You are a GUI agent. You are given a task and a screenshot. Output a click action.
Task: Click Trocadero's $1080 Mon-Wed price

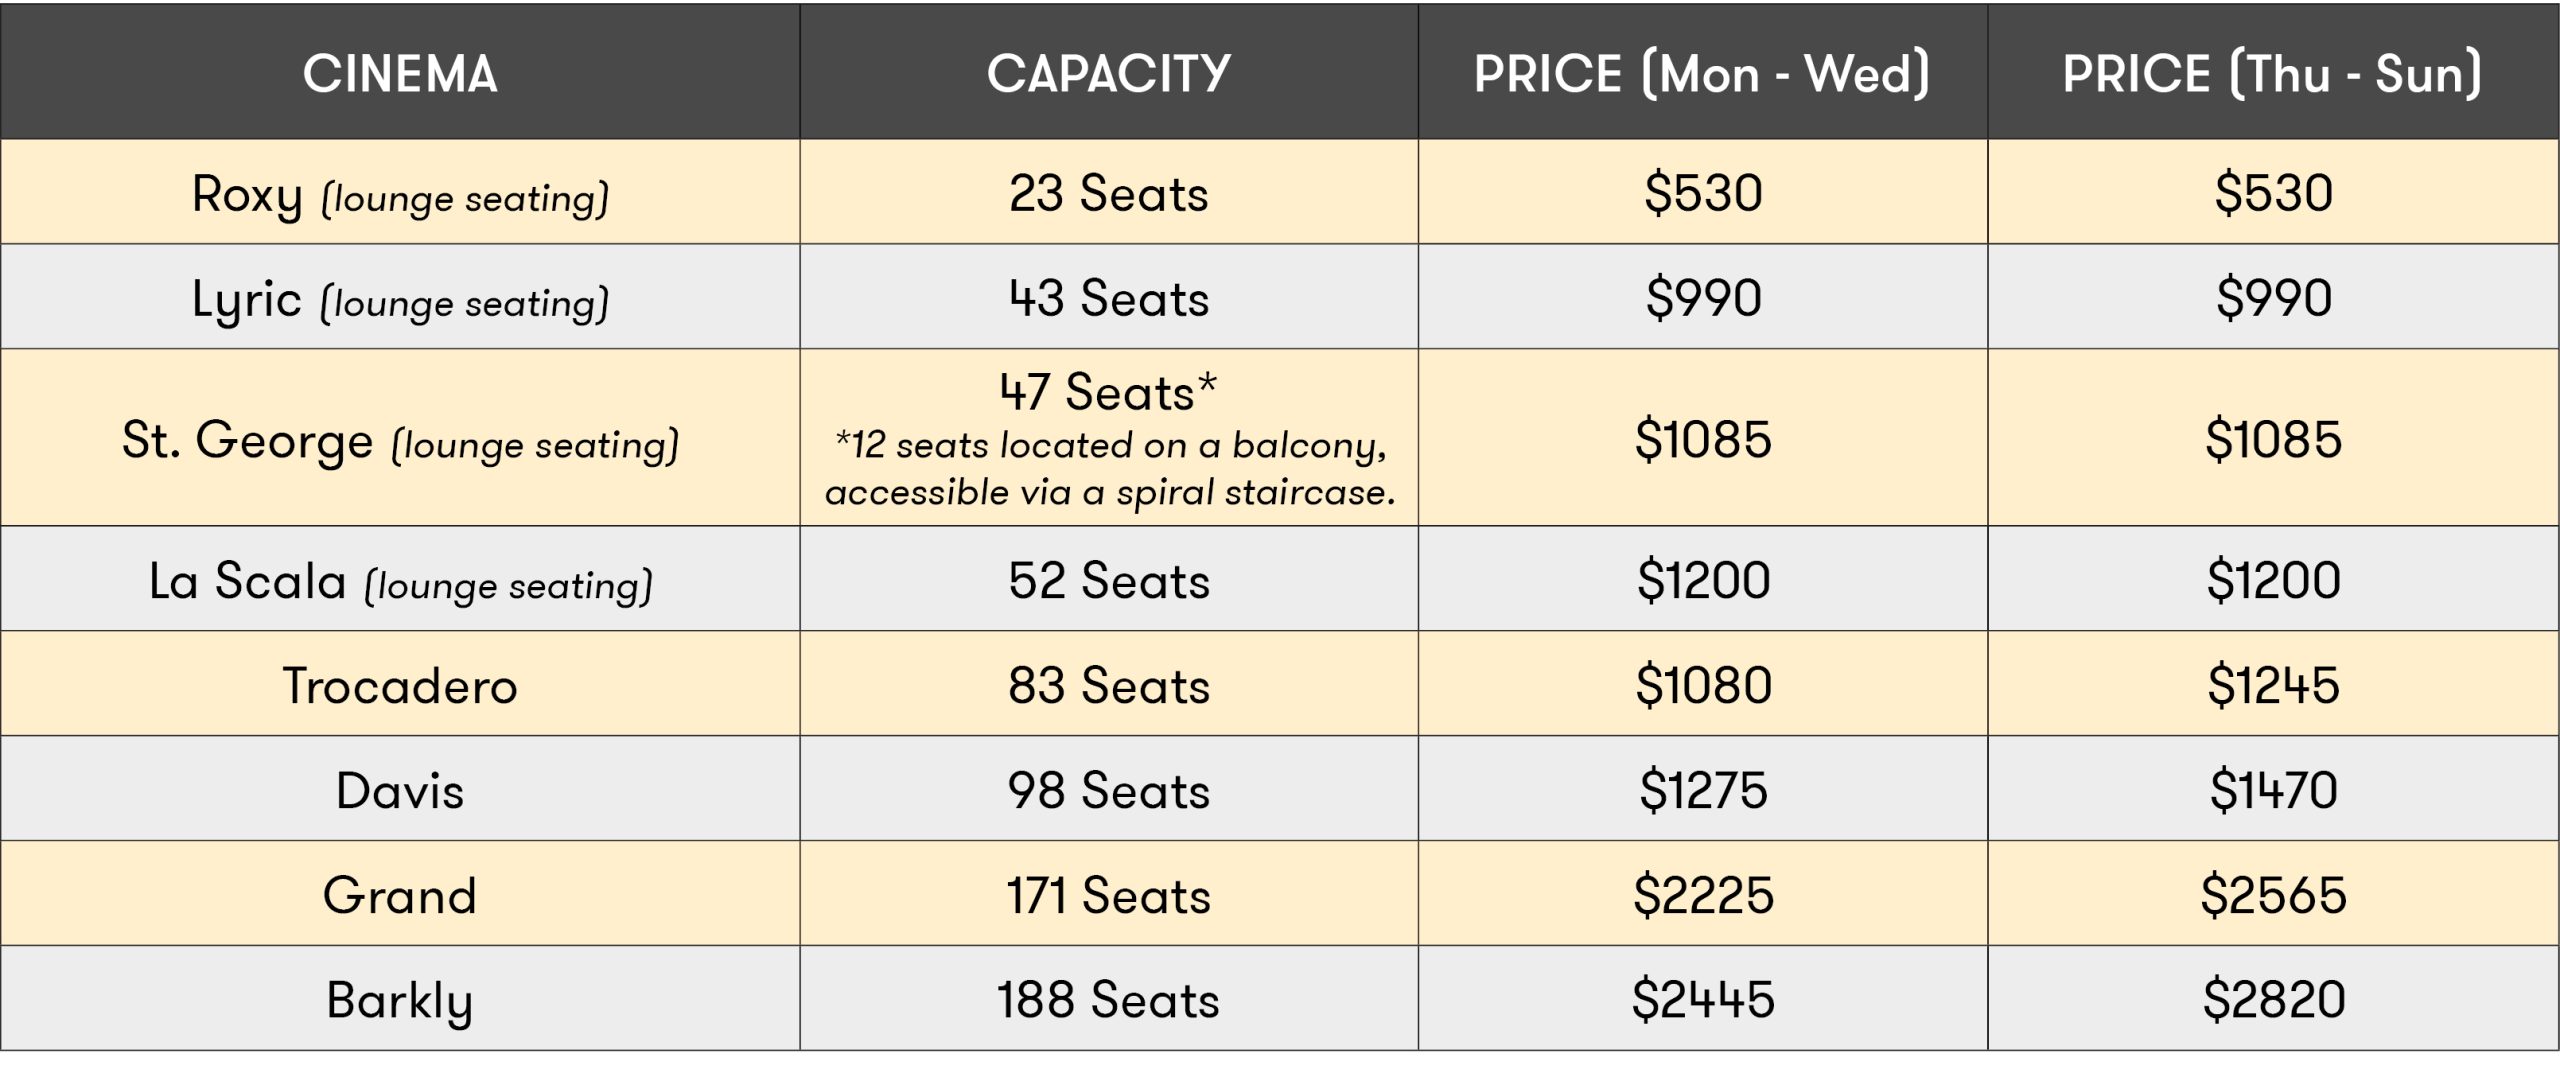(x=1703, y=686)
